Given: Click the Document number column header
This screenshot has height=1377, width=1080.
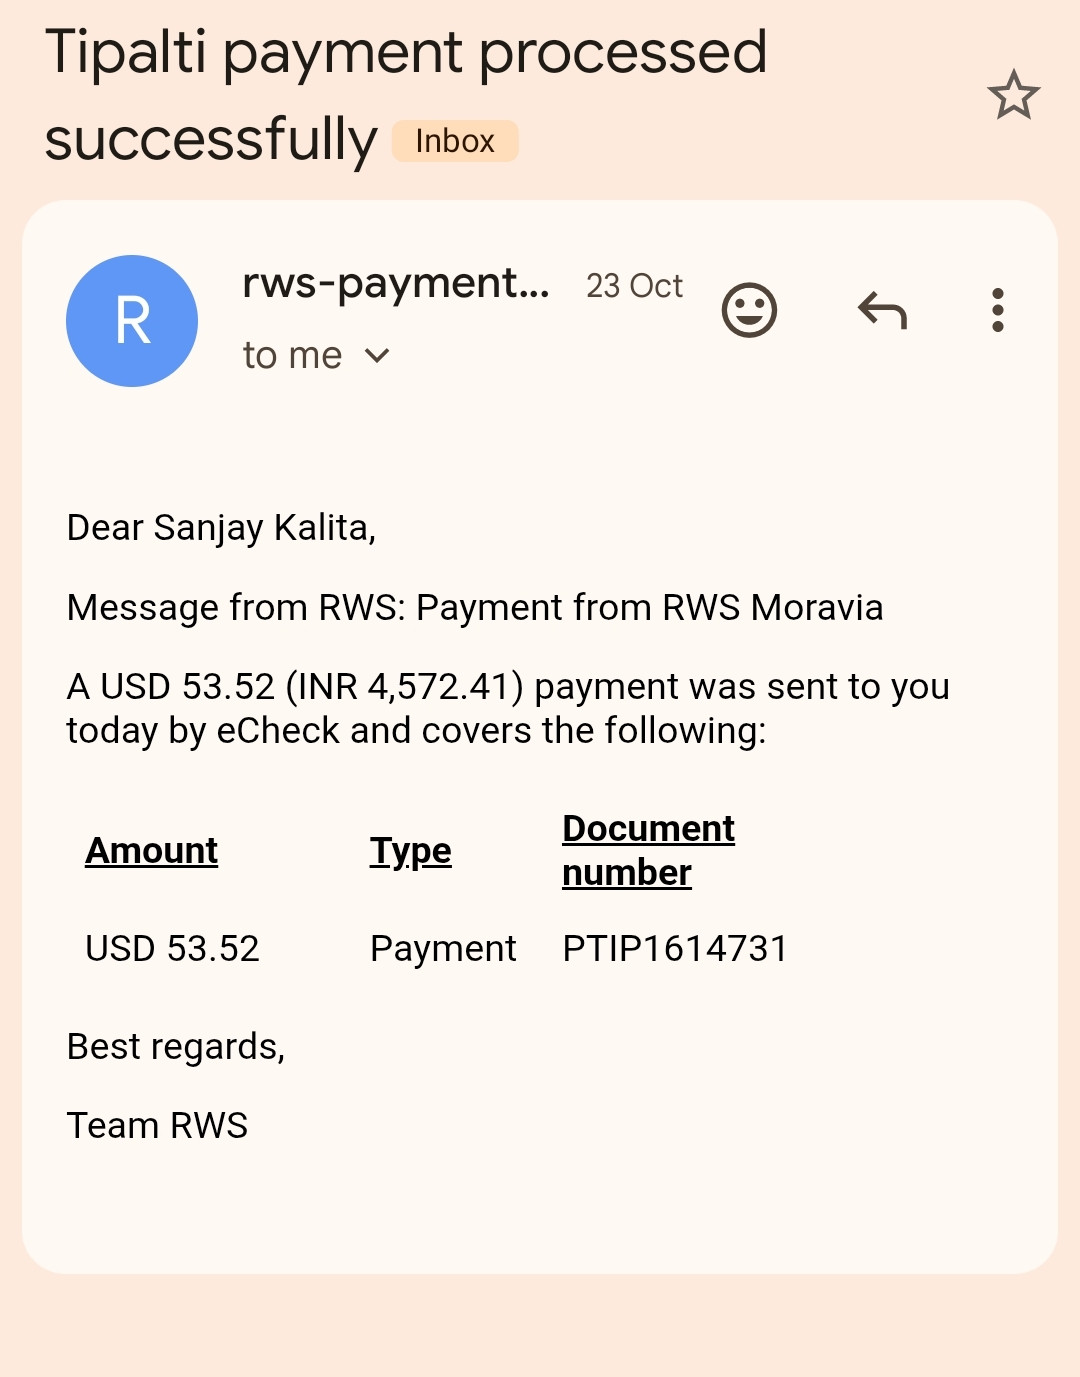Looking at the screenshot, I should pyautogui.click(x=648, y=850).
